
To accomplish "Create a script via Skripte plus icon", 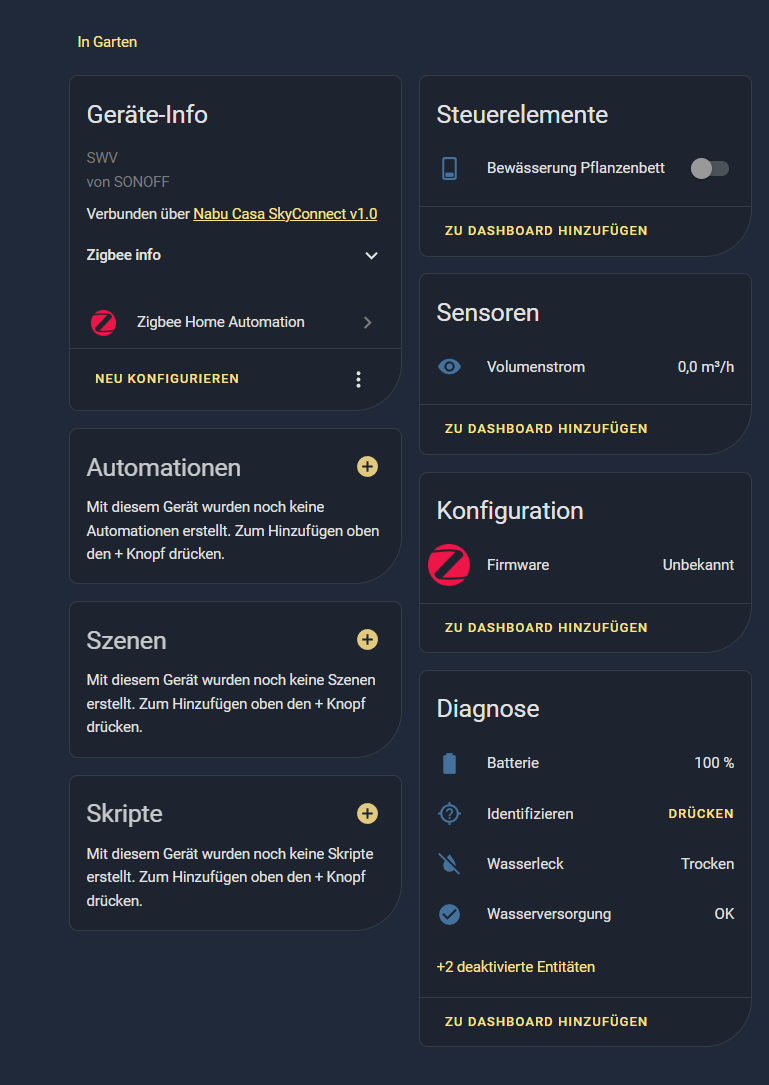I will coord(368,813).
